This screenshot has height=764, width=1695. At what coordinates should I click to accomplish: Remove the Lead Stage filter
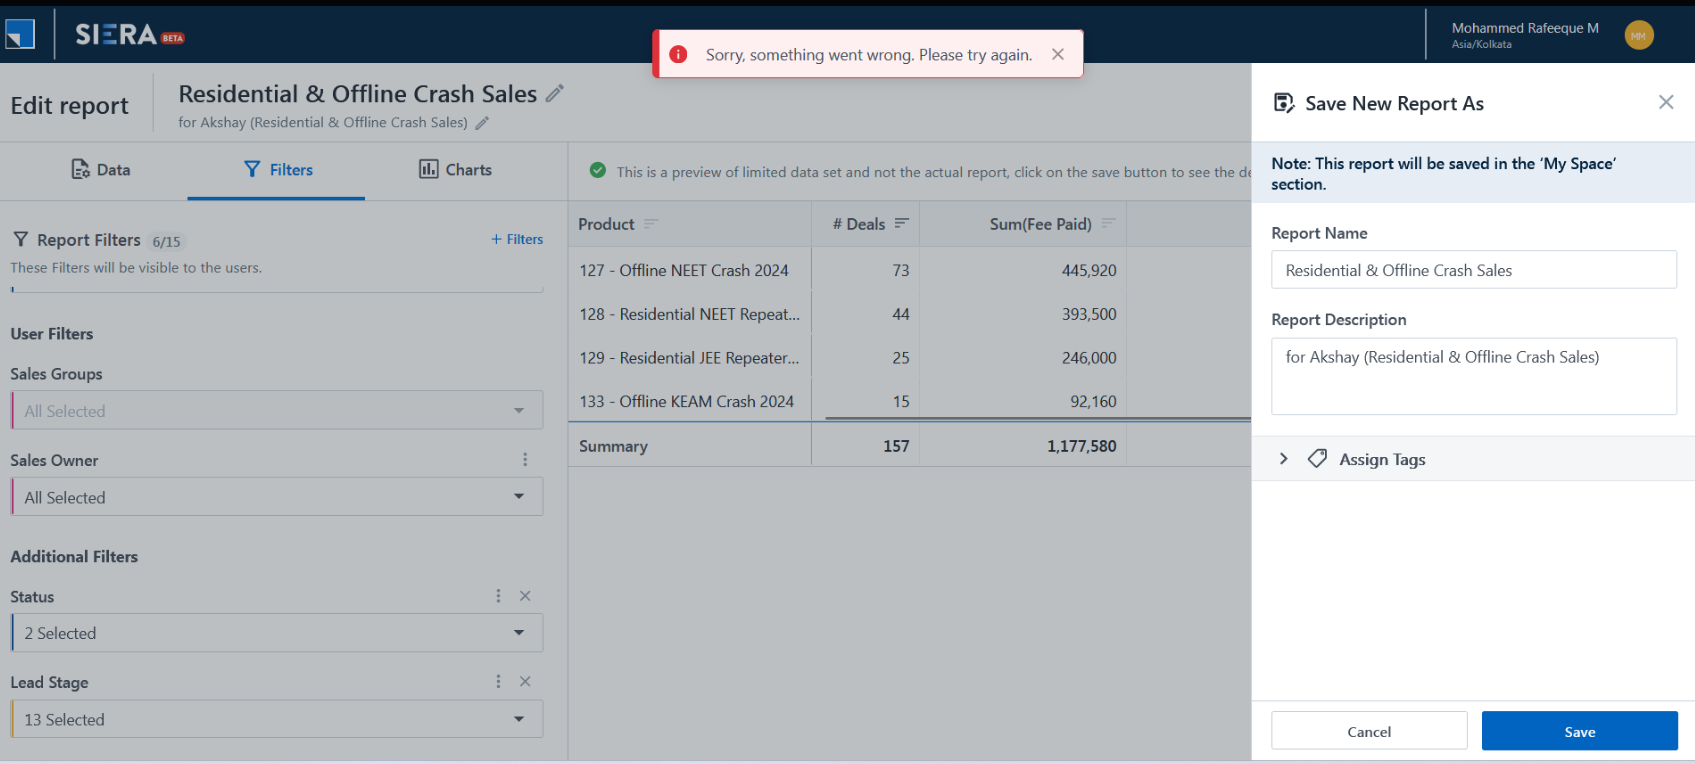coord(525,682)
